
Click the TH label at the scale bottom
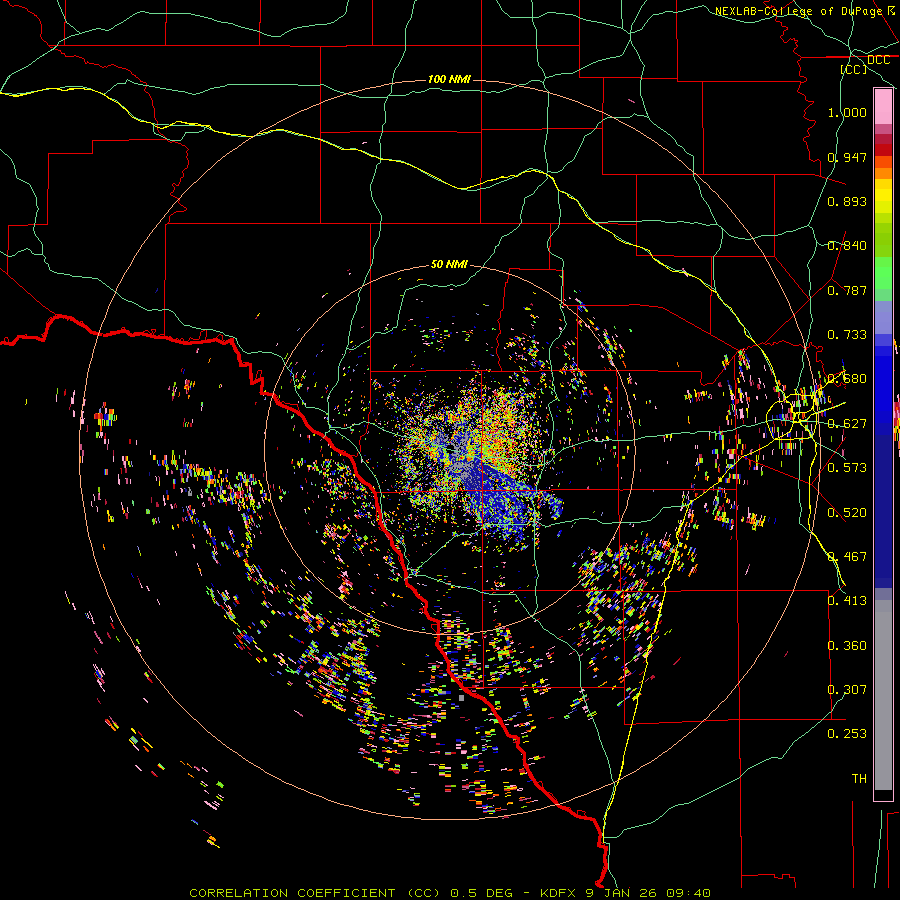859,779
